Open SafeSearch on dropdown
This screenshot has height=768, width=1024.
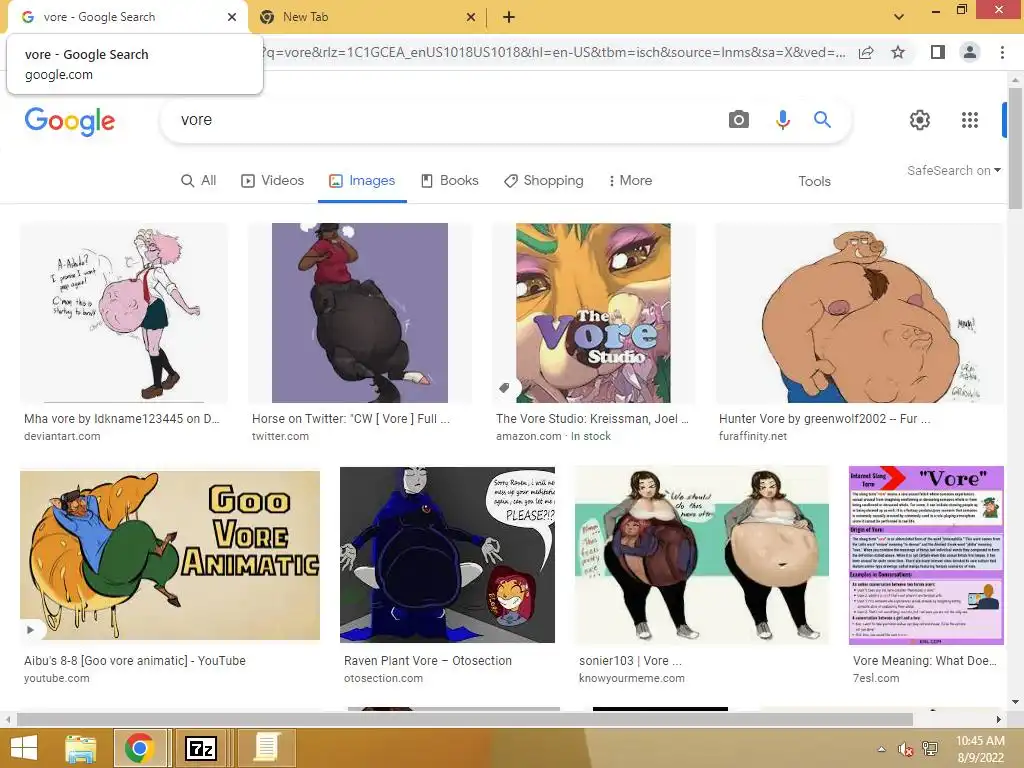pyautogui.click(x=953, y=170)
